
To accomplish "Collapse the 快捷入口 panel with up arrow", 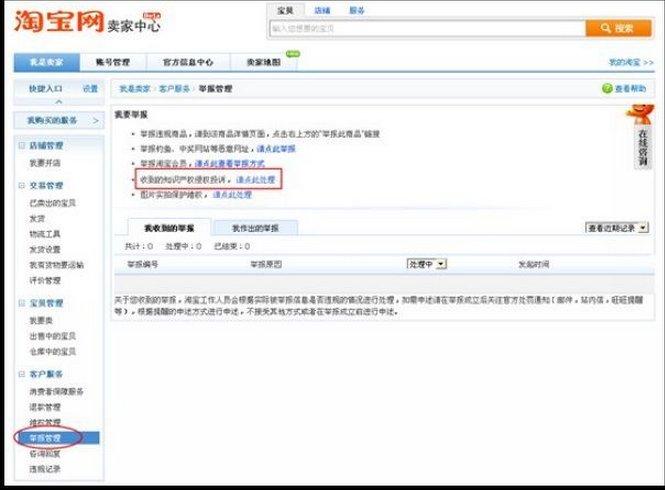I will (59, 102).
